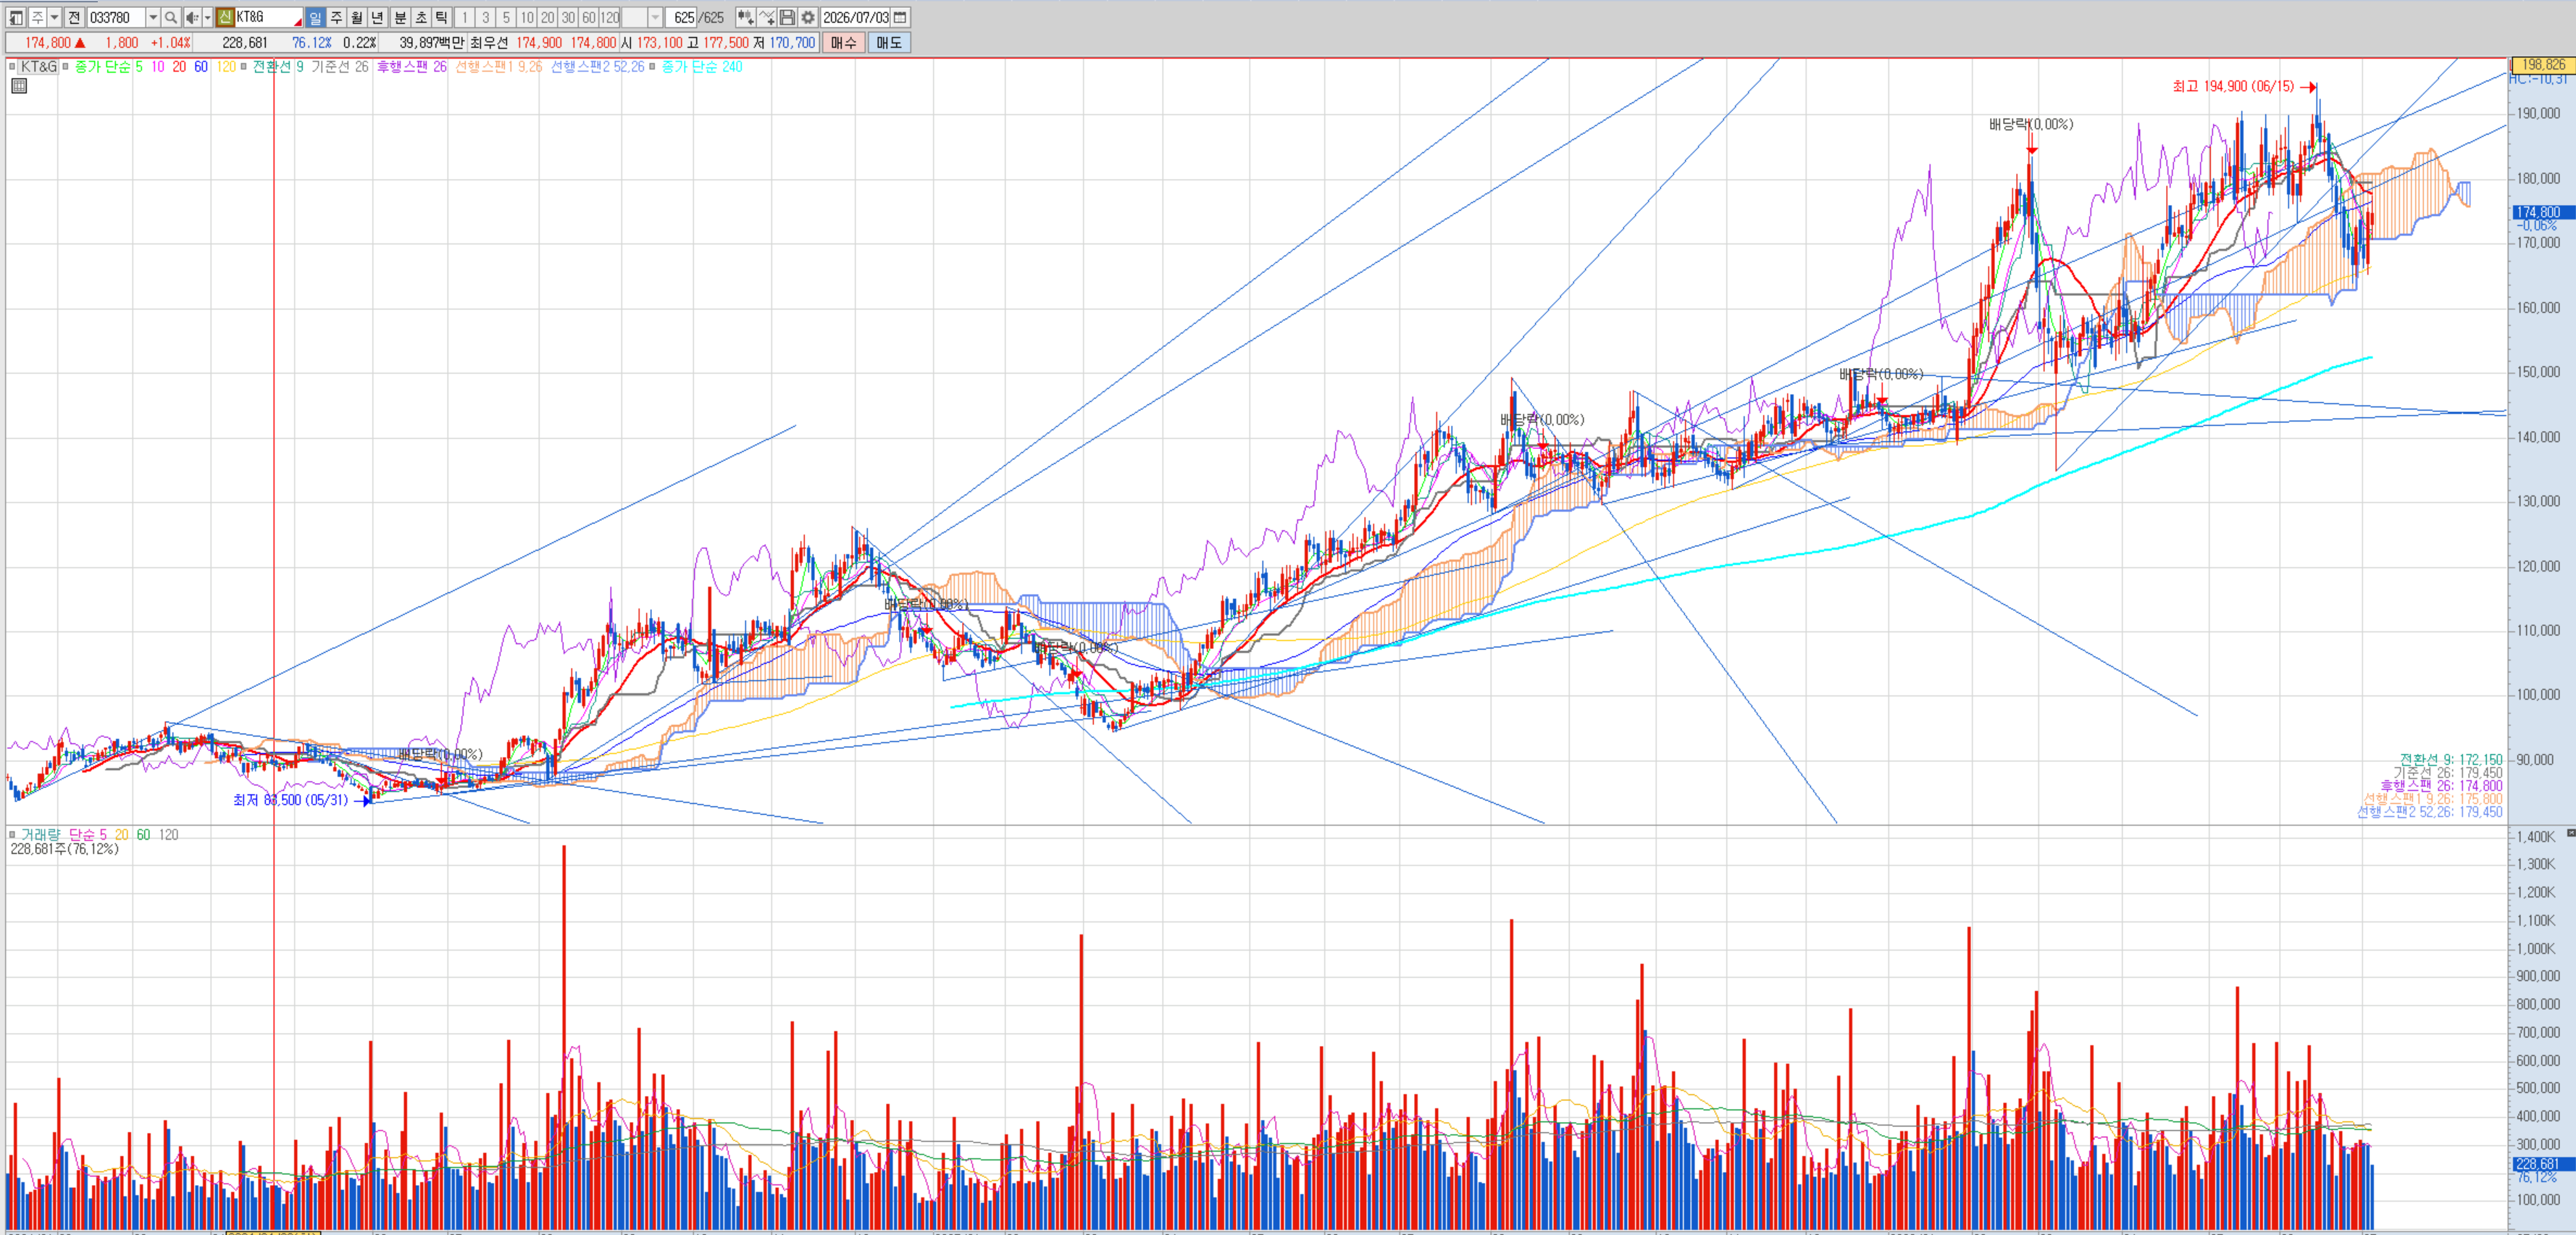
Task: Open the calendar date picker icon
Action: (x=900, y=17)
